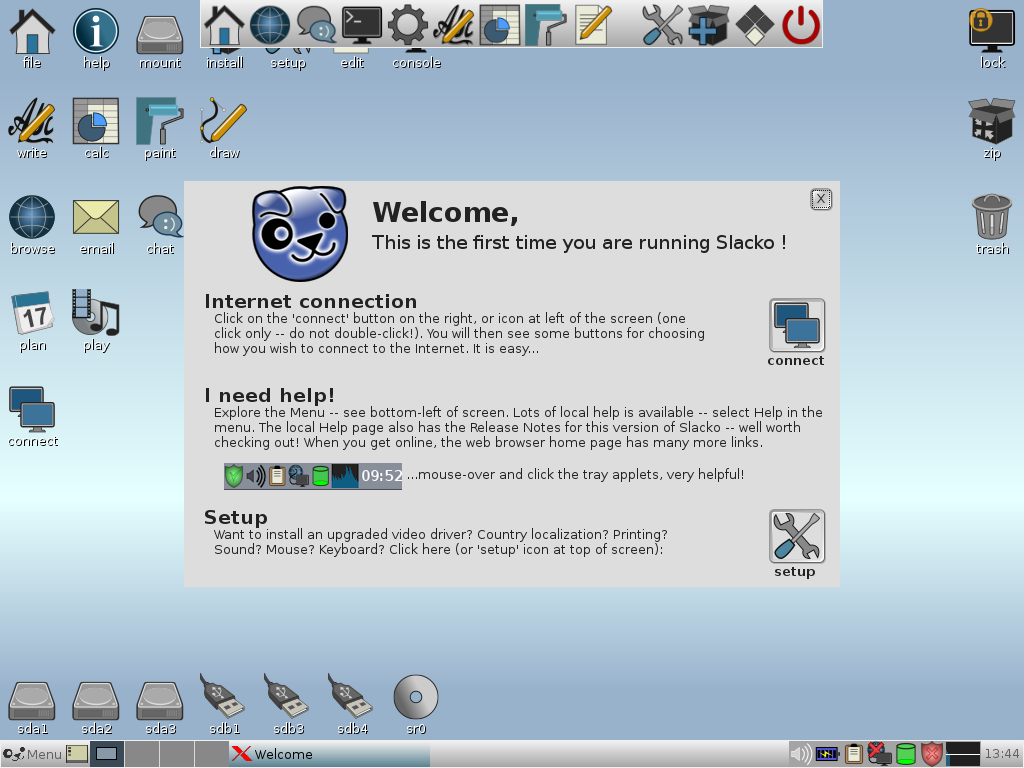Click the 13:44 clock in taskbar
The height and width of the screenshot is (768, 1024).
click(x=1001, y=754)
